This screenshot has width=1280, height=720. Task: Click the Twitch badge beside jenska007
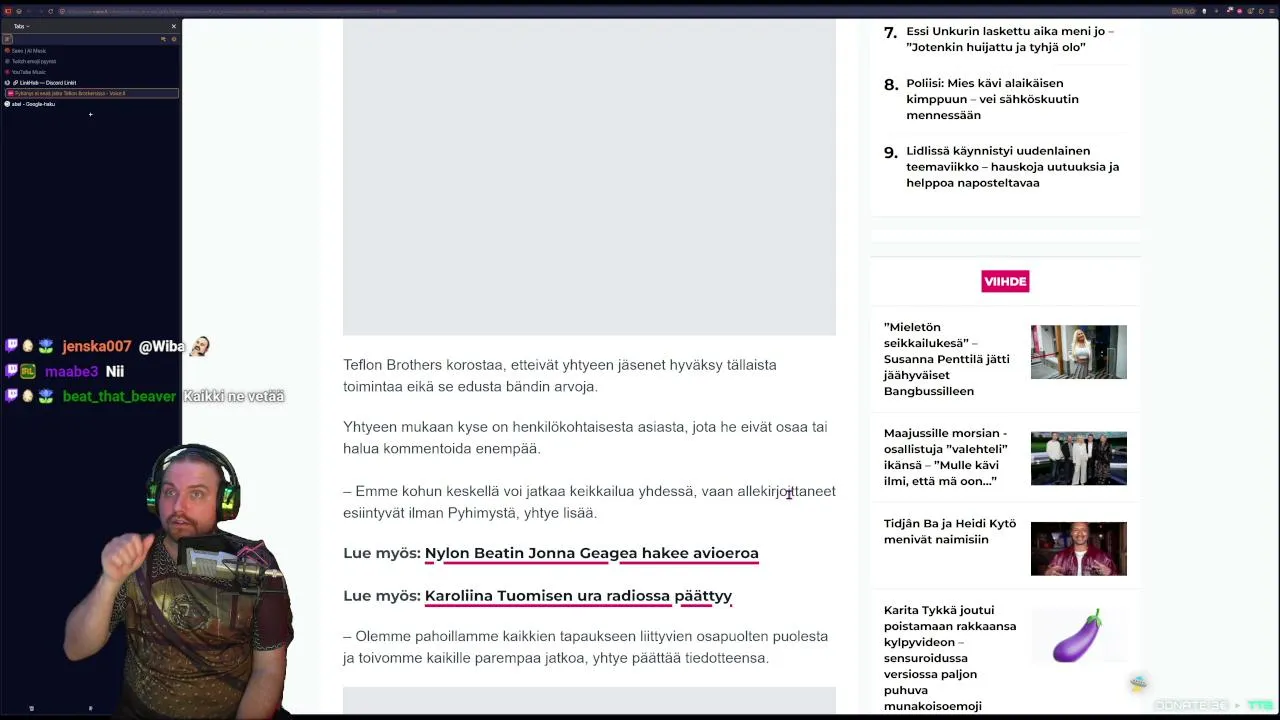(12, 346)
